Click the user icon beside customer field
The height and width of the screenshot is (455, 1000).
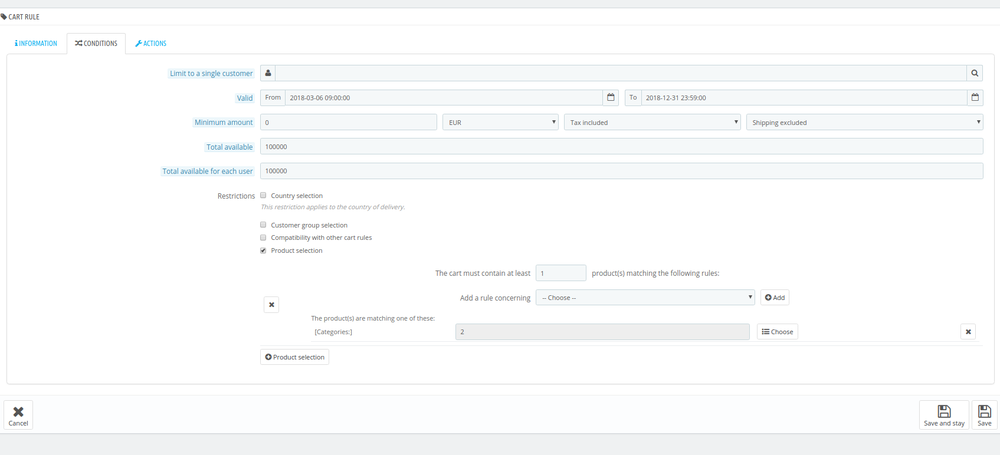[268, 73]
